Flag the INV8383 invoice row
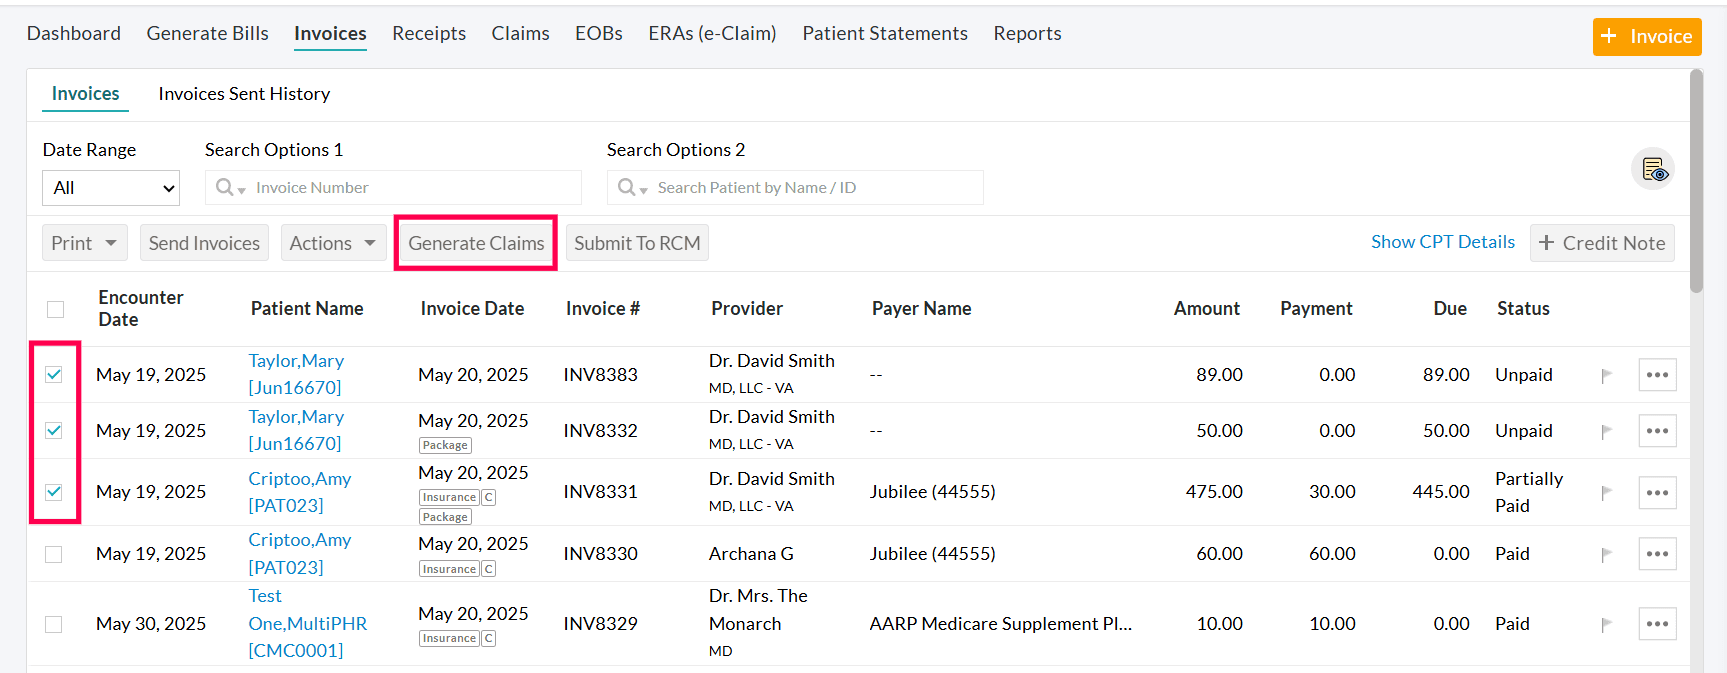The image size is (1727, 673). click(1607, 374)
